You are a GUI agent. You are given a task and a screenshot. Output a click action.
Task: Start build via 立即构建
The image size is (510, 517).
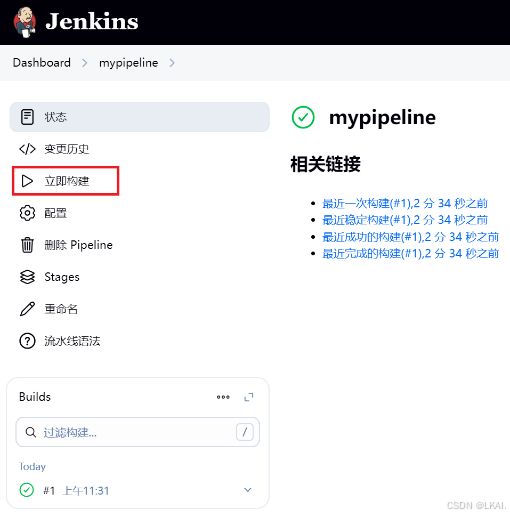point(66,181)
